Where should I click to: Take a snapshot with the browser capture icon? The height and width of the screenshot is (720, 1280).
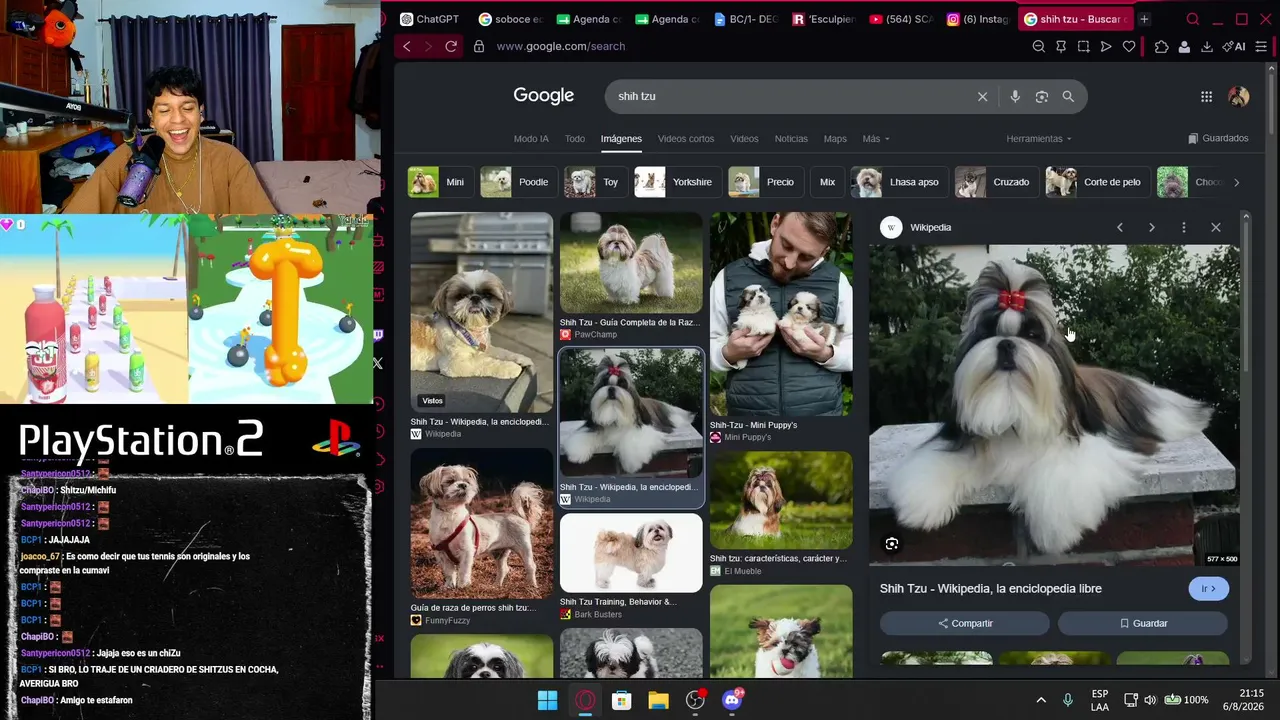pos(1083,46)
